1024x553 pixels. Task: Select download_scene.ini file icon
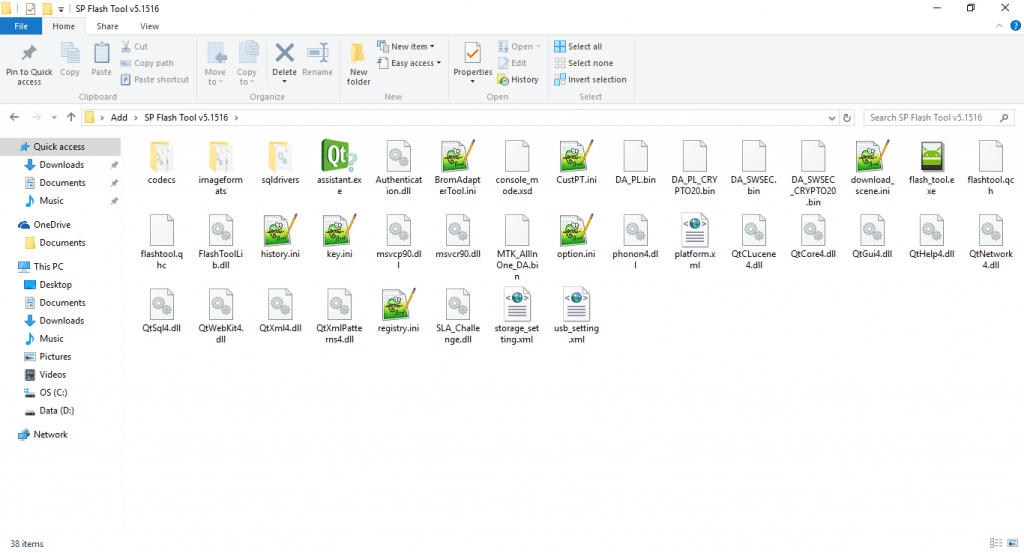tap(872, 157)
